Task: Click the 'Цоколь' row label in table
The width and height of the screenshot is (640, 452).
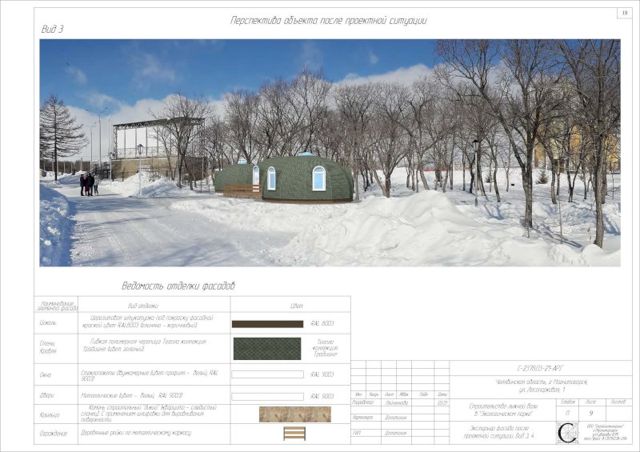Action: (48, 324)
